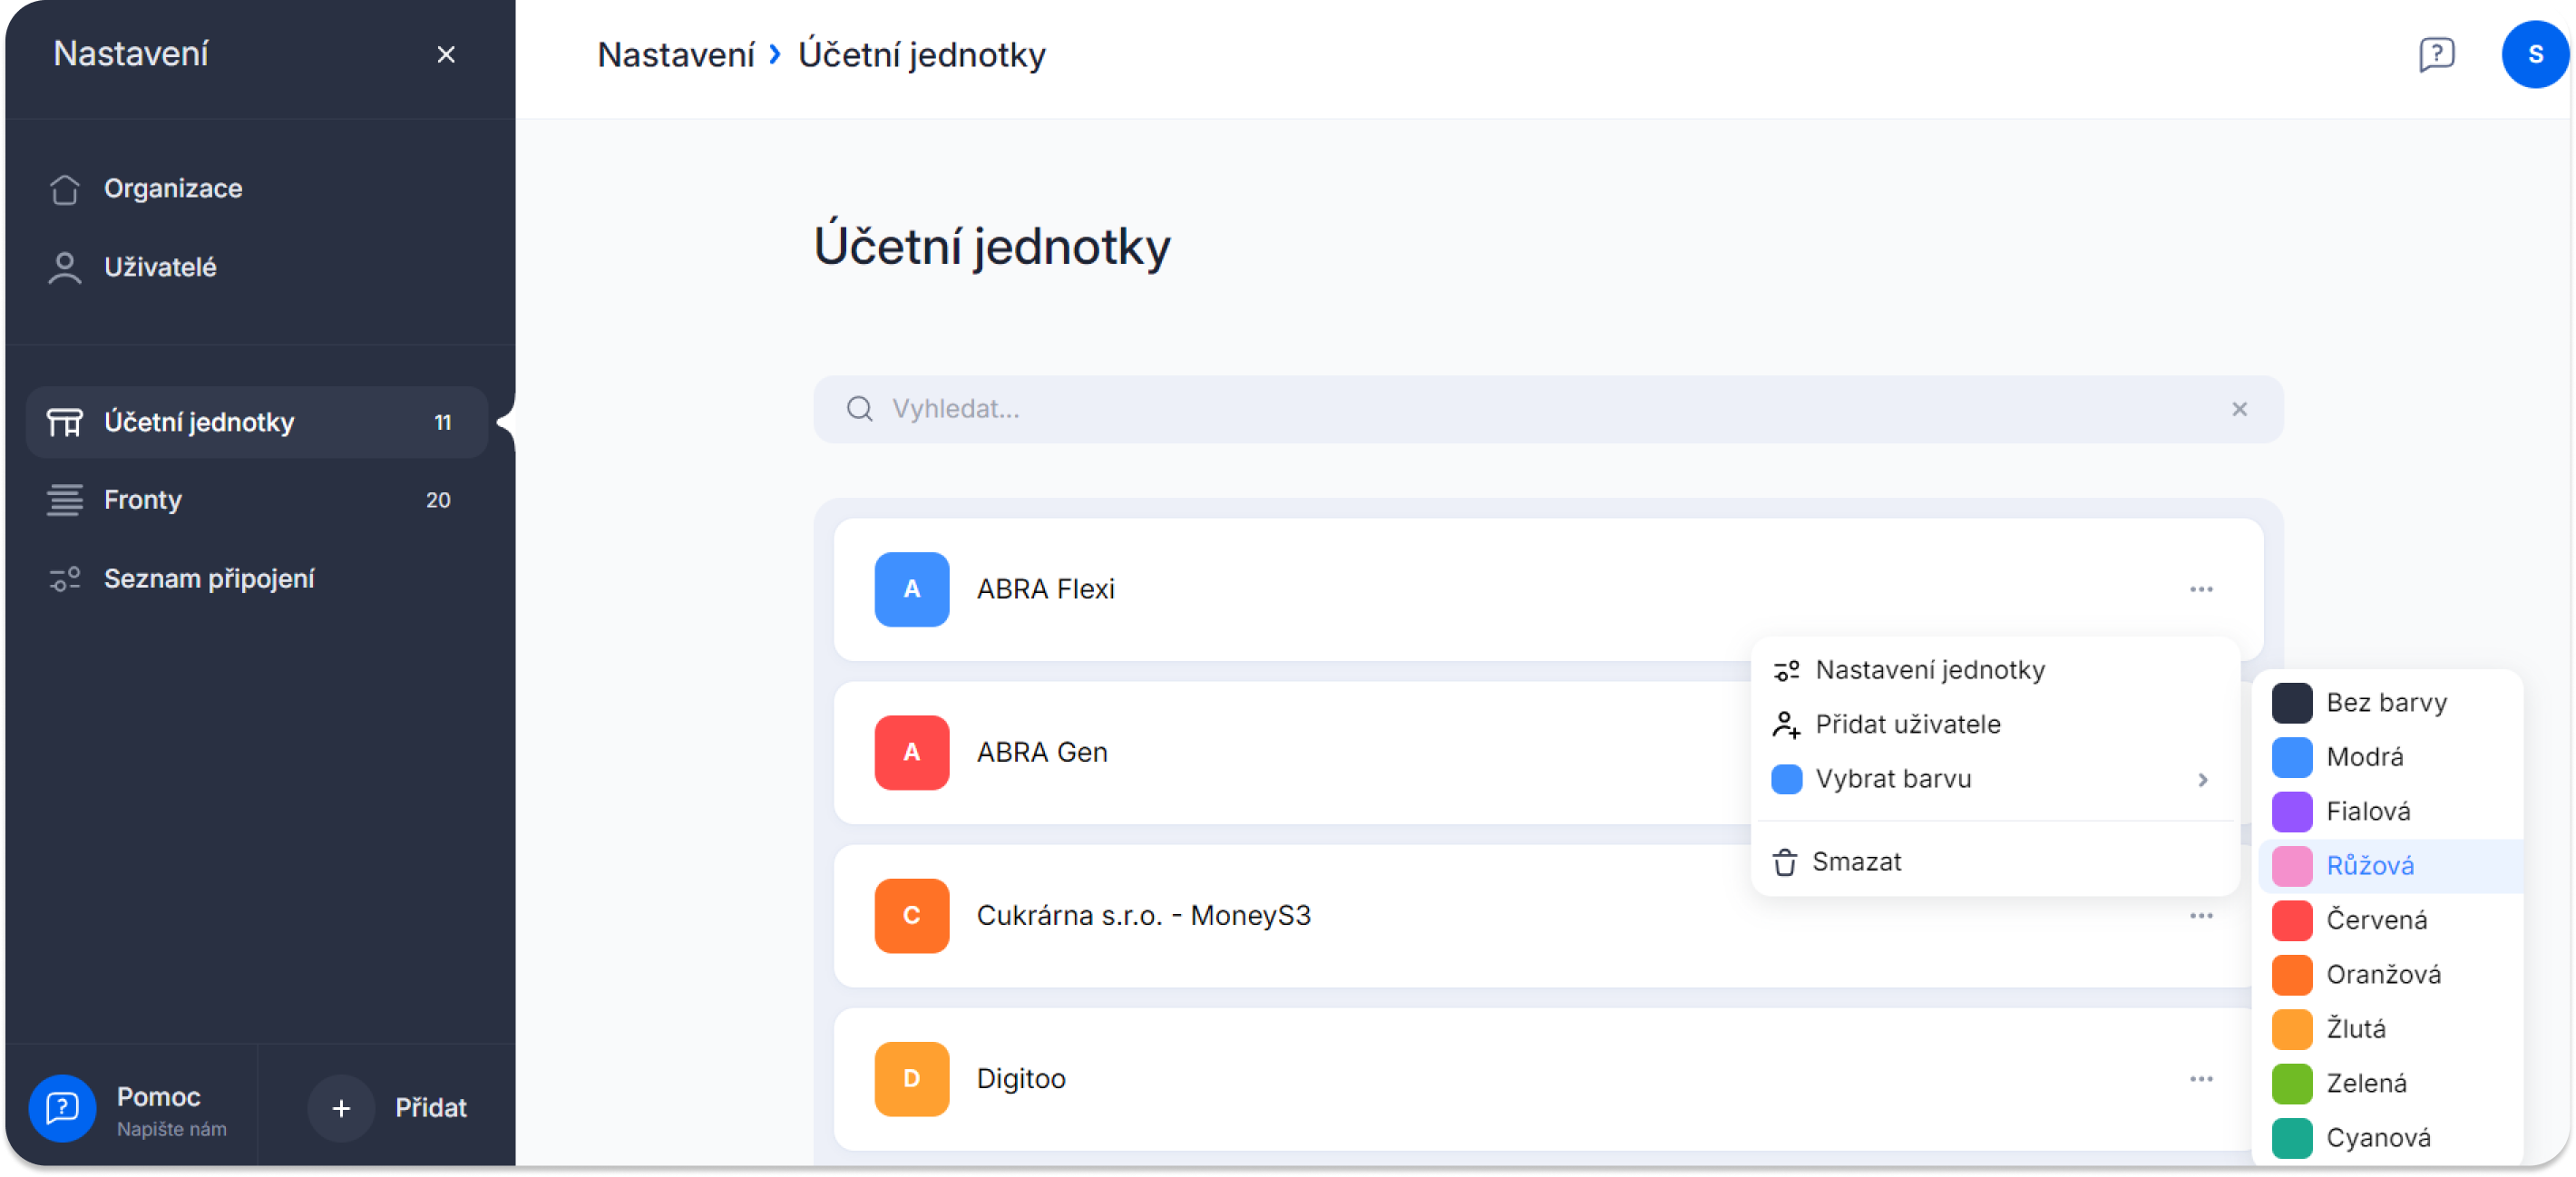Click the search magnifier icon
2576x1177 pixels.
pyautogui.click(x=859, y=409)
